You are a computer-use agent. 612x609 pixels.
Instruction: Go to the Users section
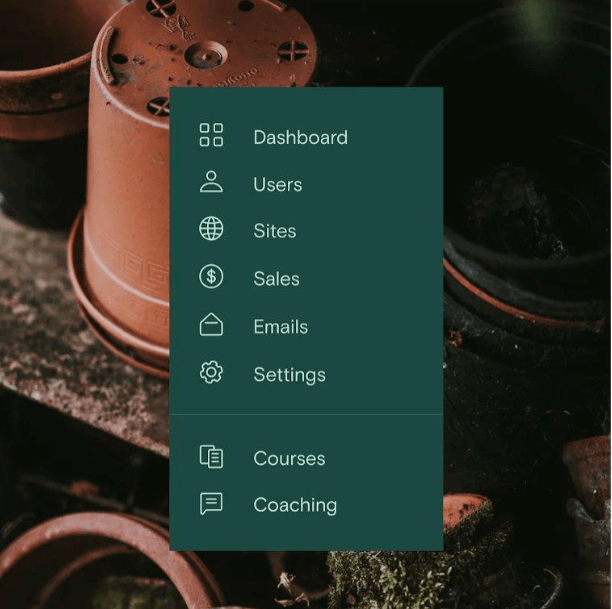278,185
